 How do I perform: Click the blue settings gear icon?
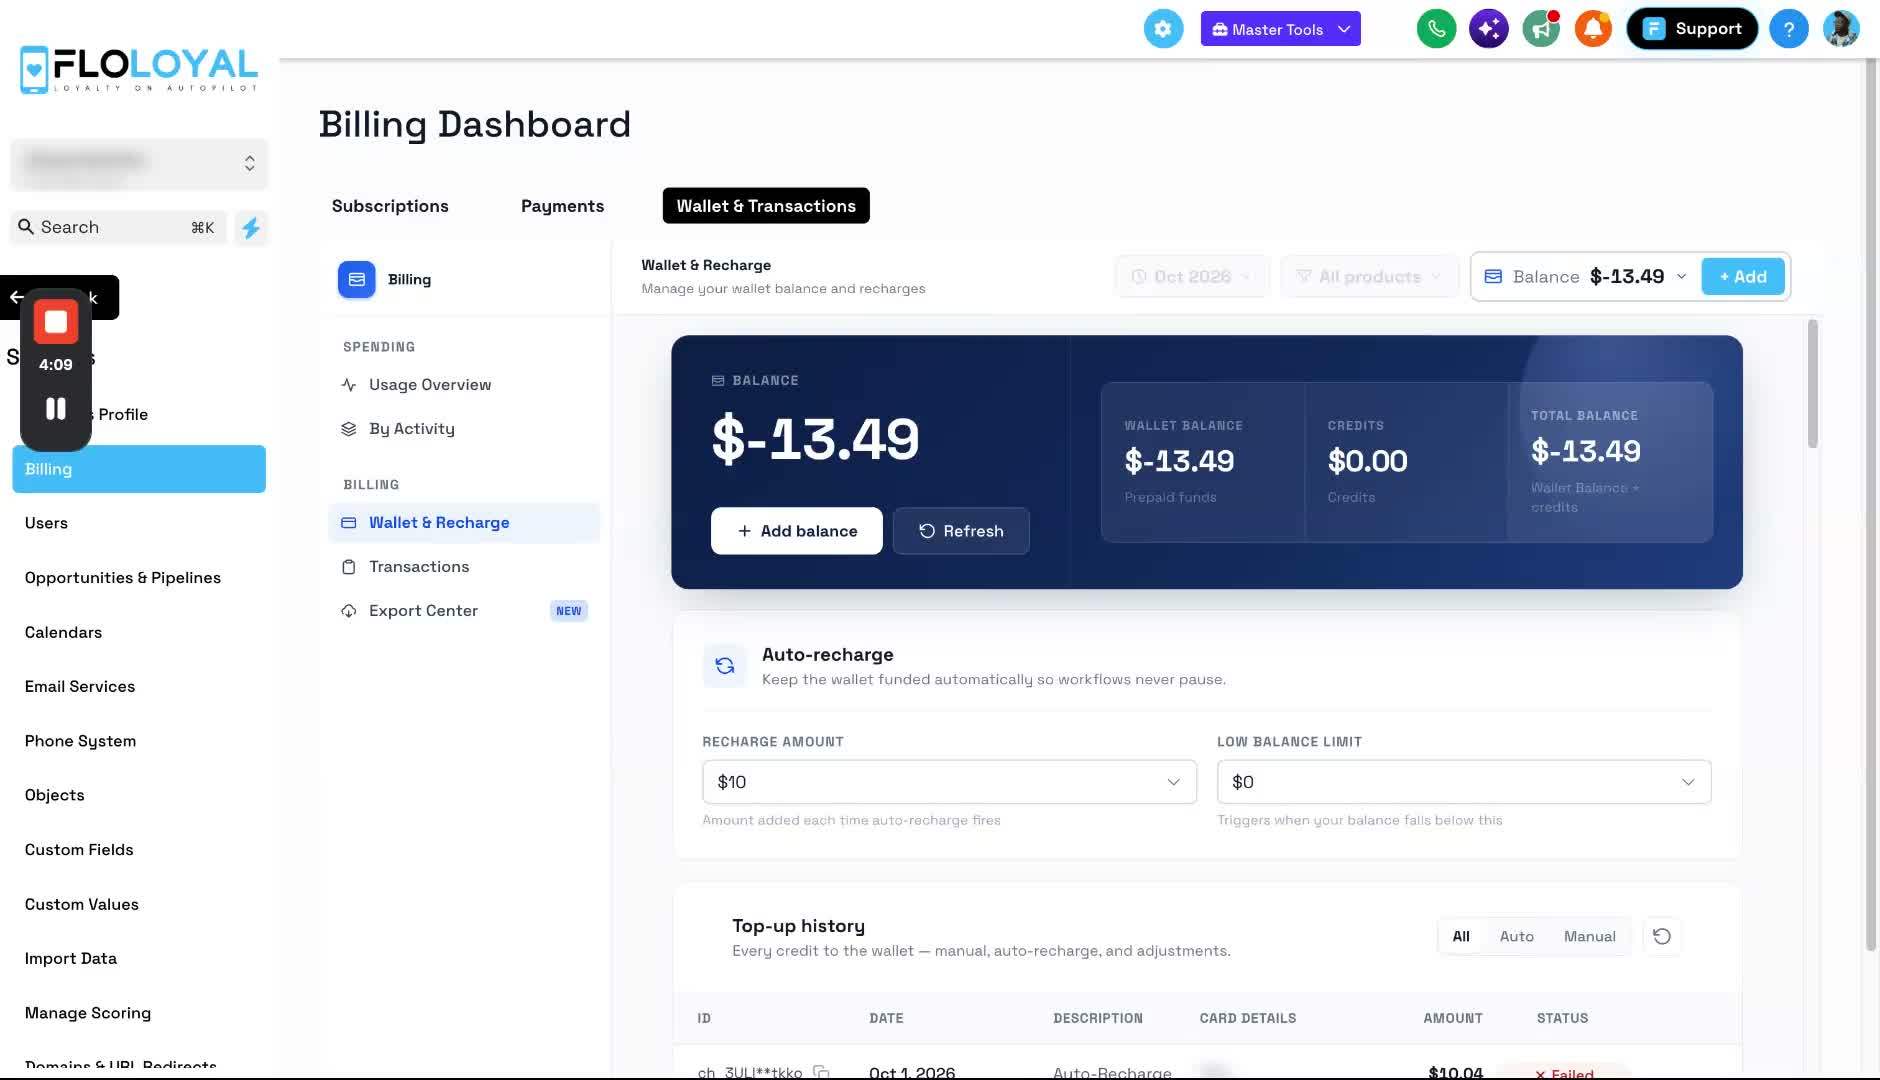point(1163,29)
